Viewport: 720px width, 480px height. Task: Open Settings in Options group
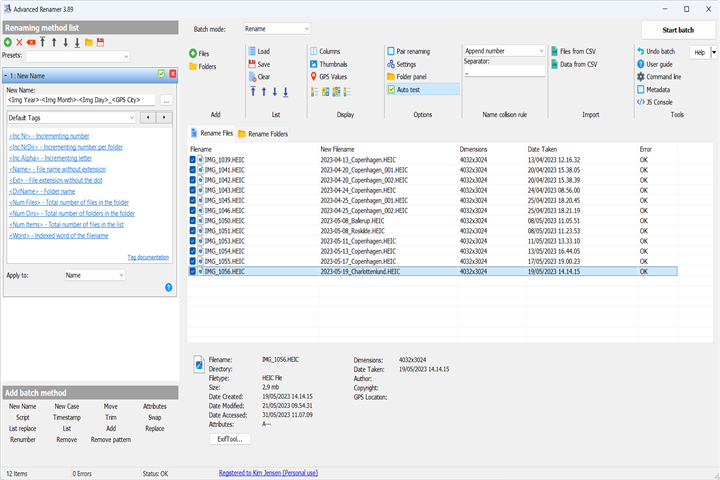402,64
